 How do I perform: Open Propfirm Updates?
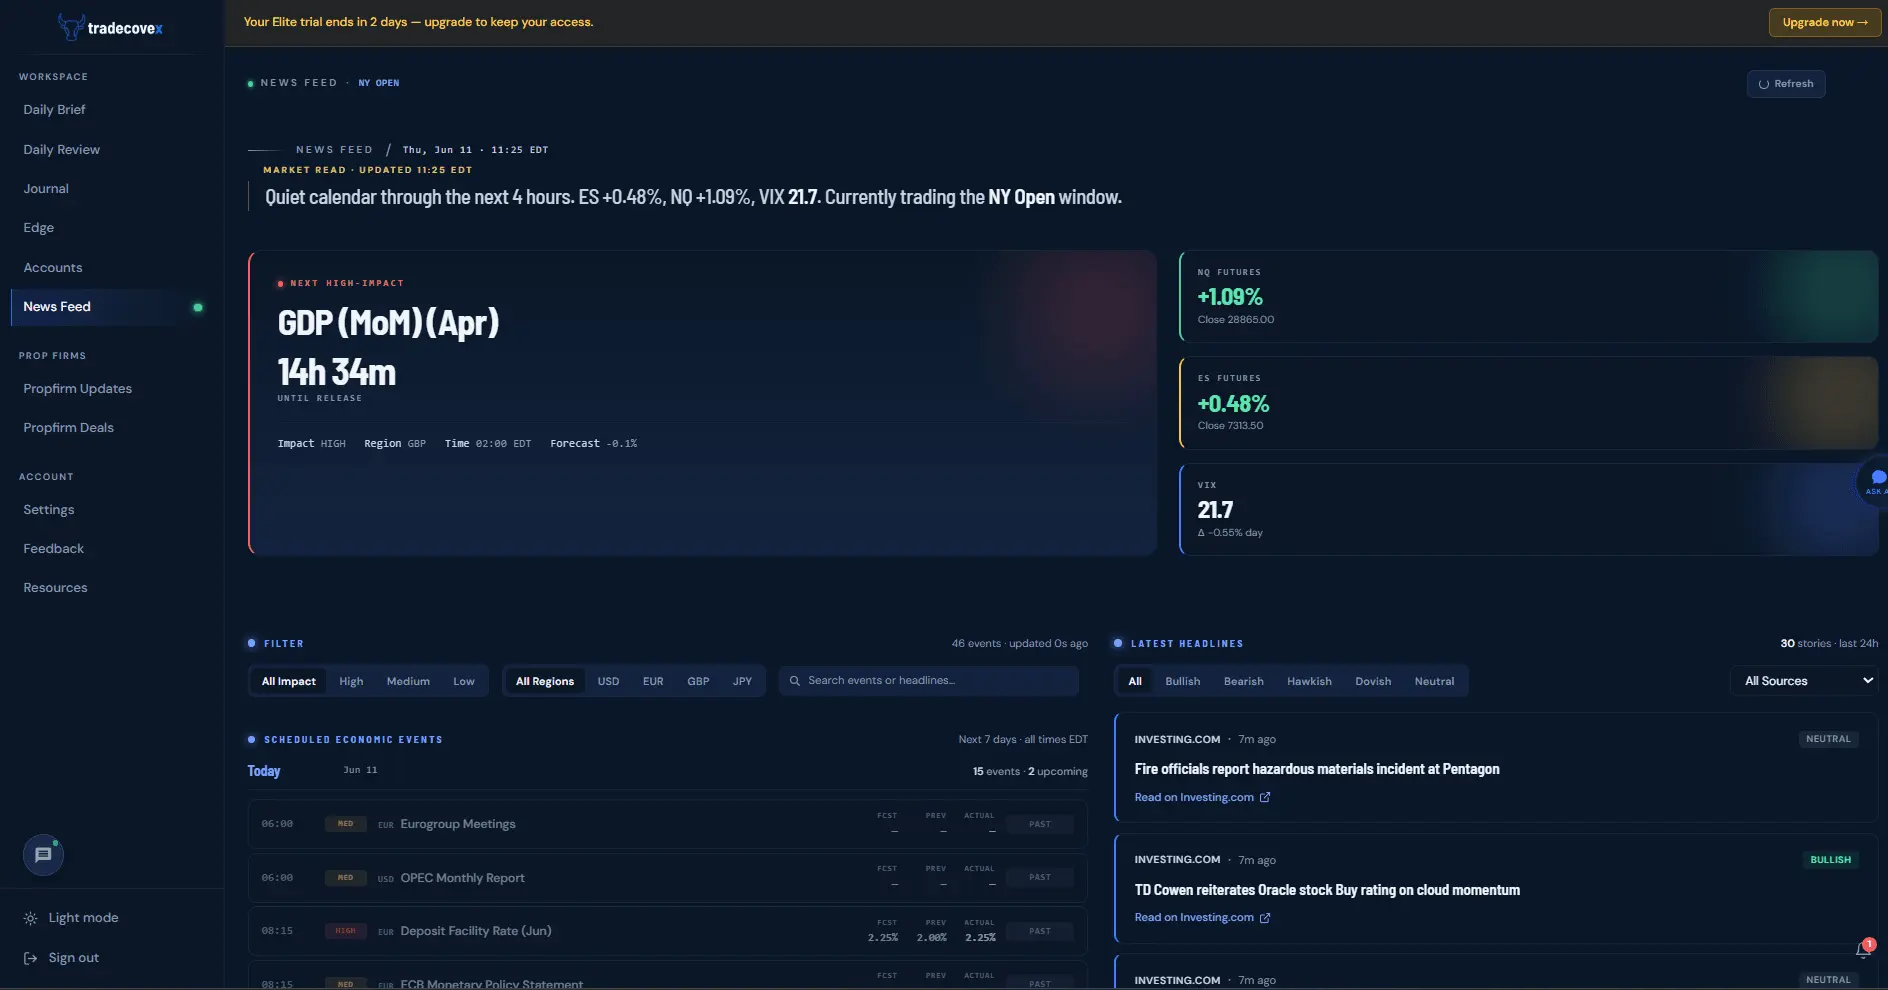point(78,388)
